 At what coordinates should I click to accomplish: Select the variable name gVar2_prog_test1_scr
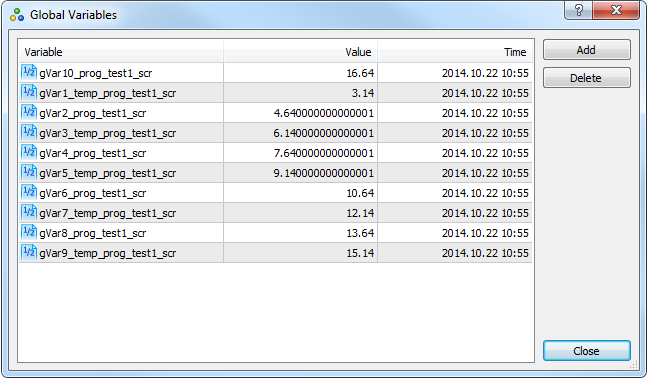pos(93,113)
